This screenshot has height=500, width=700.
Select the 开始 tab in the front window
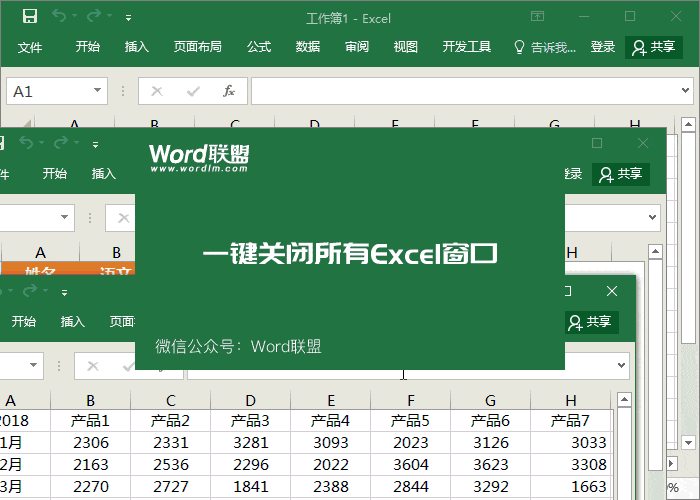pyautogui.click(x=24, y=321)
